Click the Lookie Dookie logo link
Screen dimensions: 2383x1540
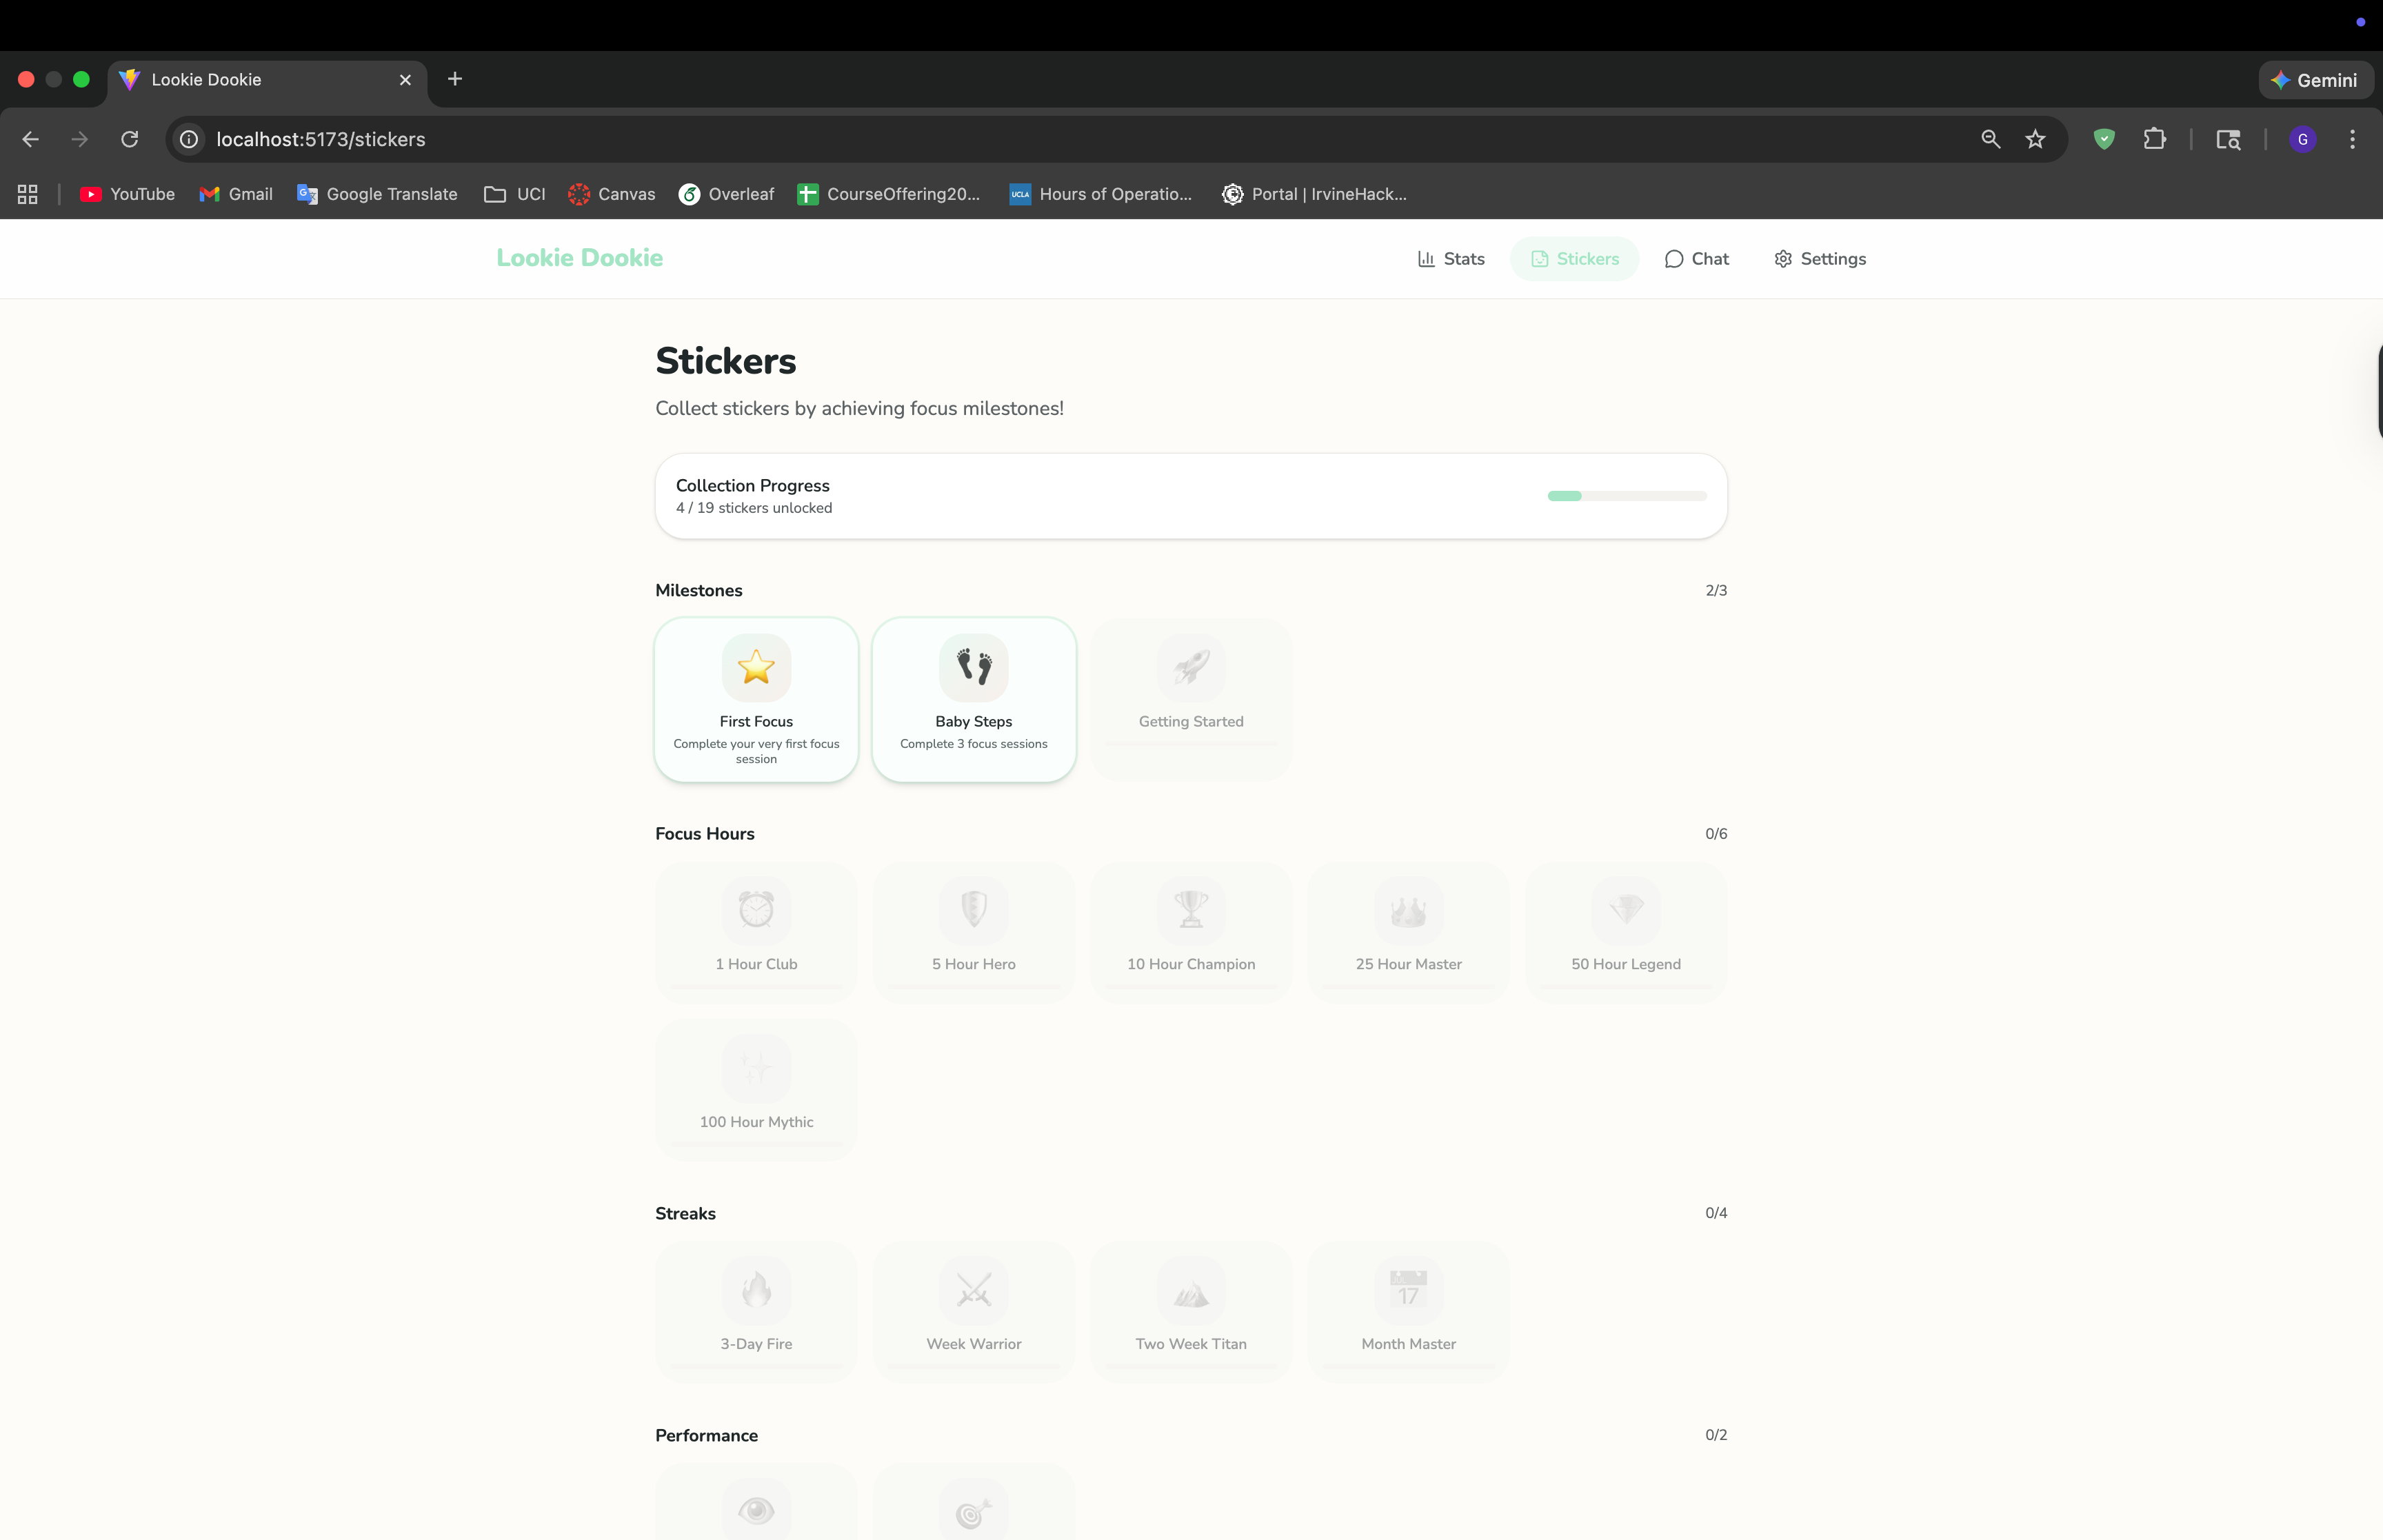(x=579, y=258)
